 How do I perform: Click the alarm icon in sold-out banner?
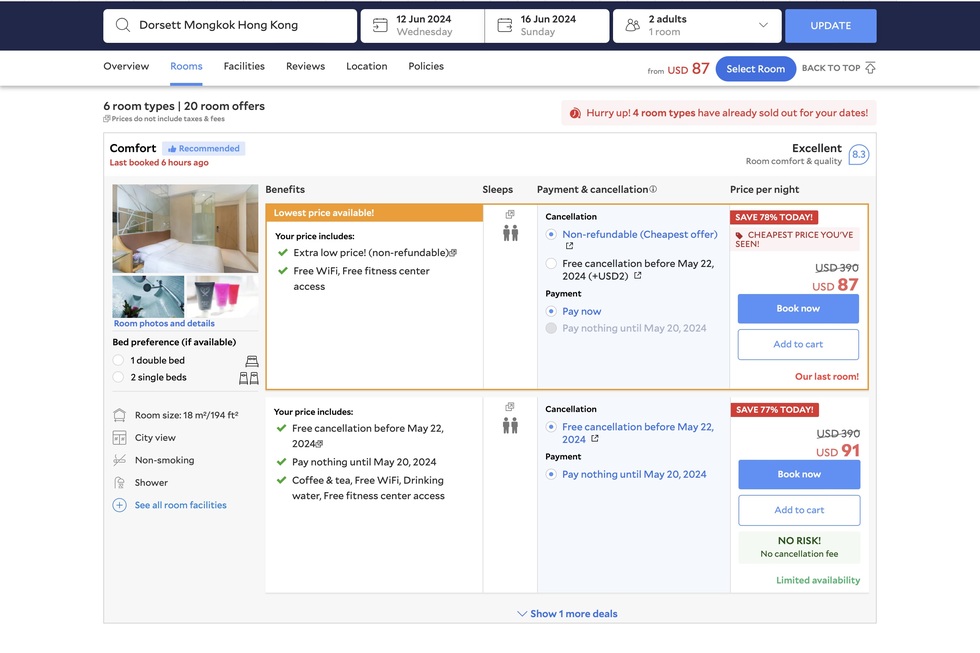click(575, 113)
